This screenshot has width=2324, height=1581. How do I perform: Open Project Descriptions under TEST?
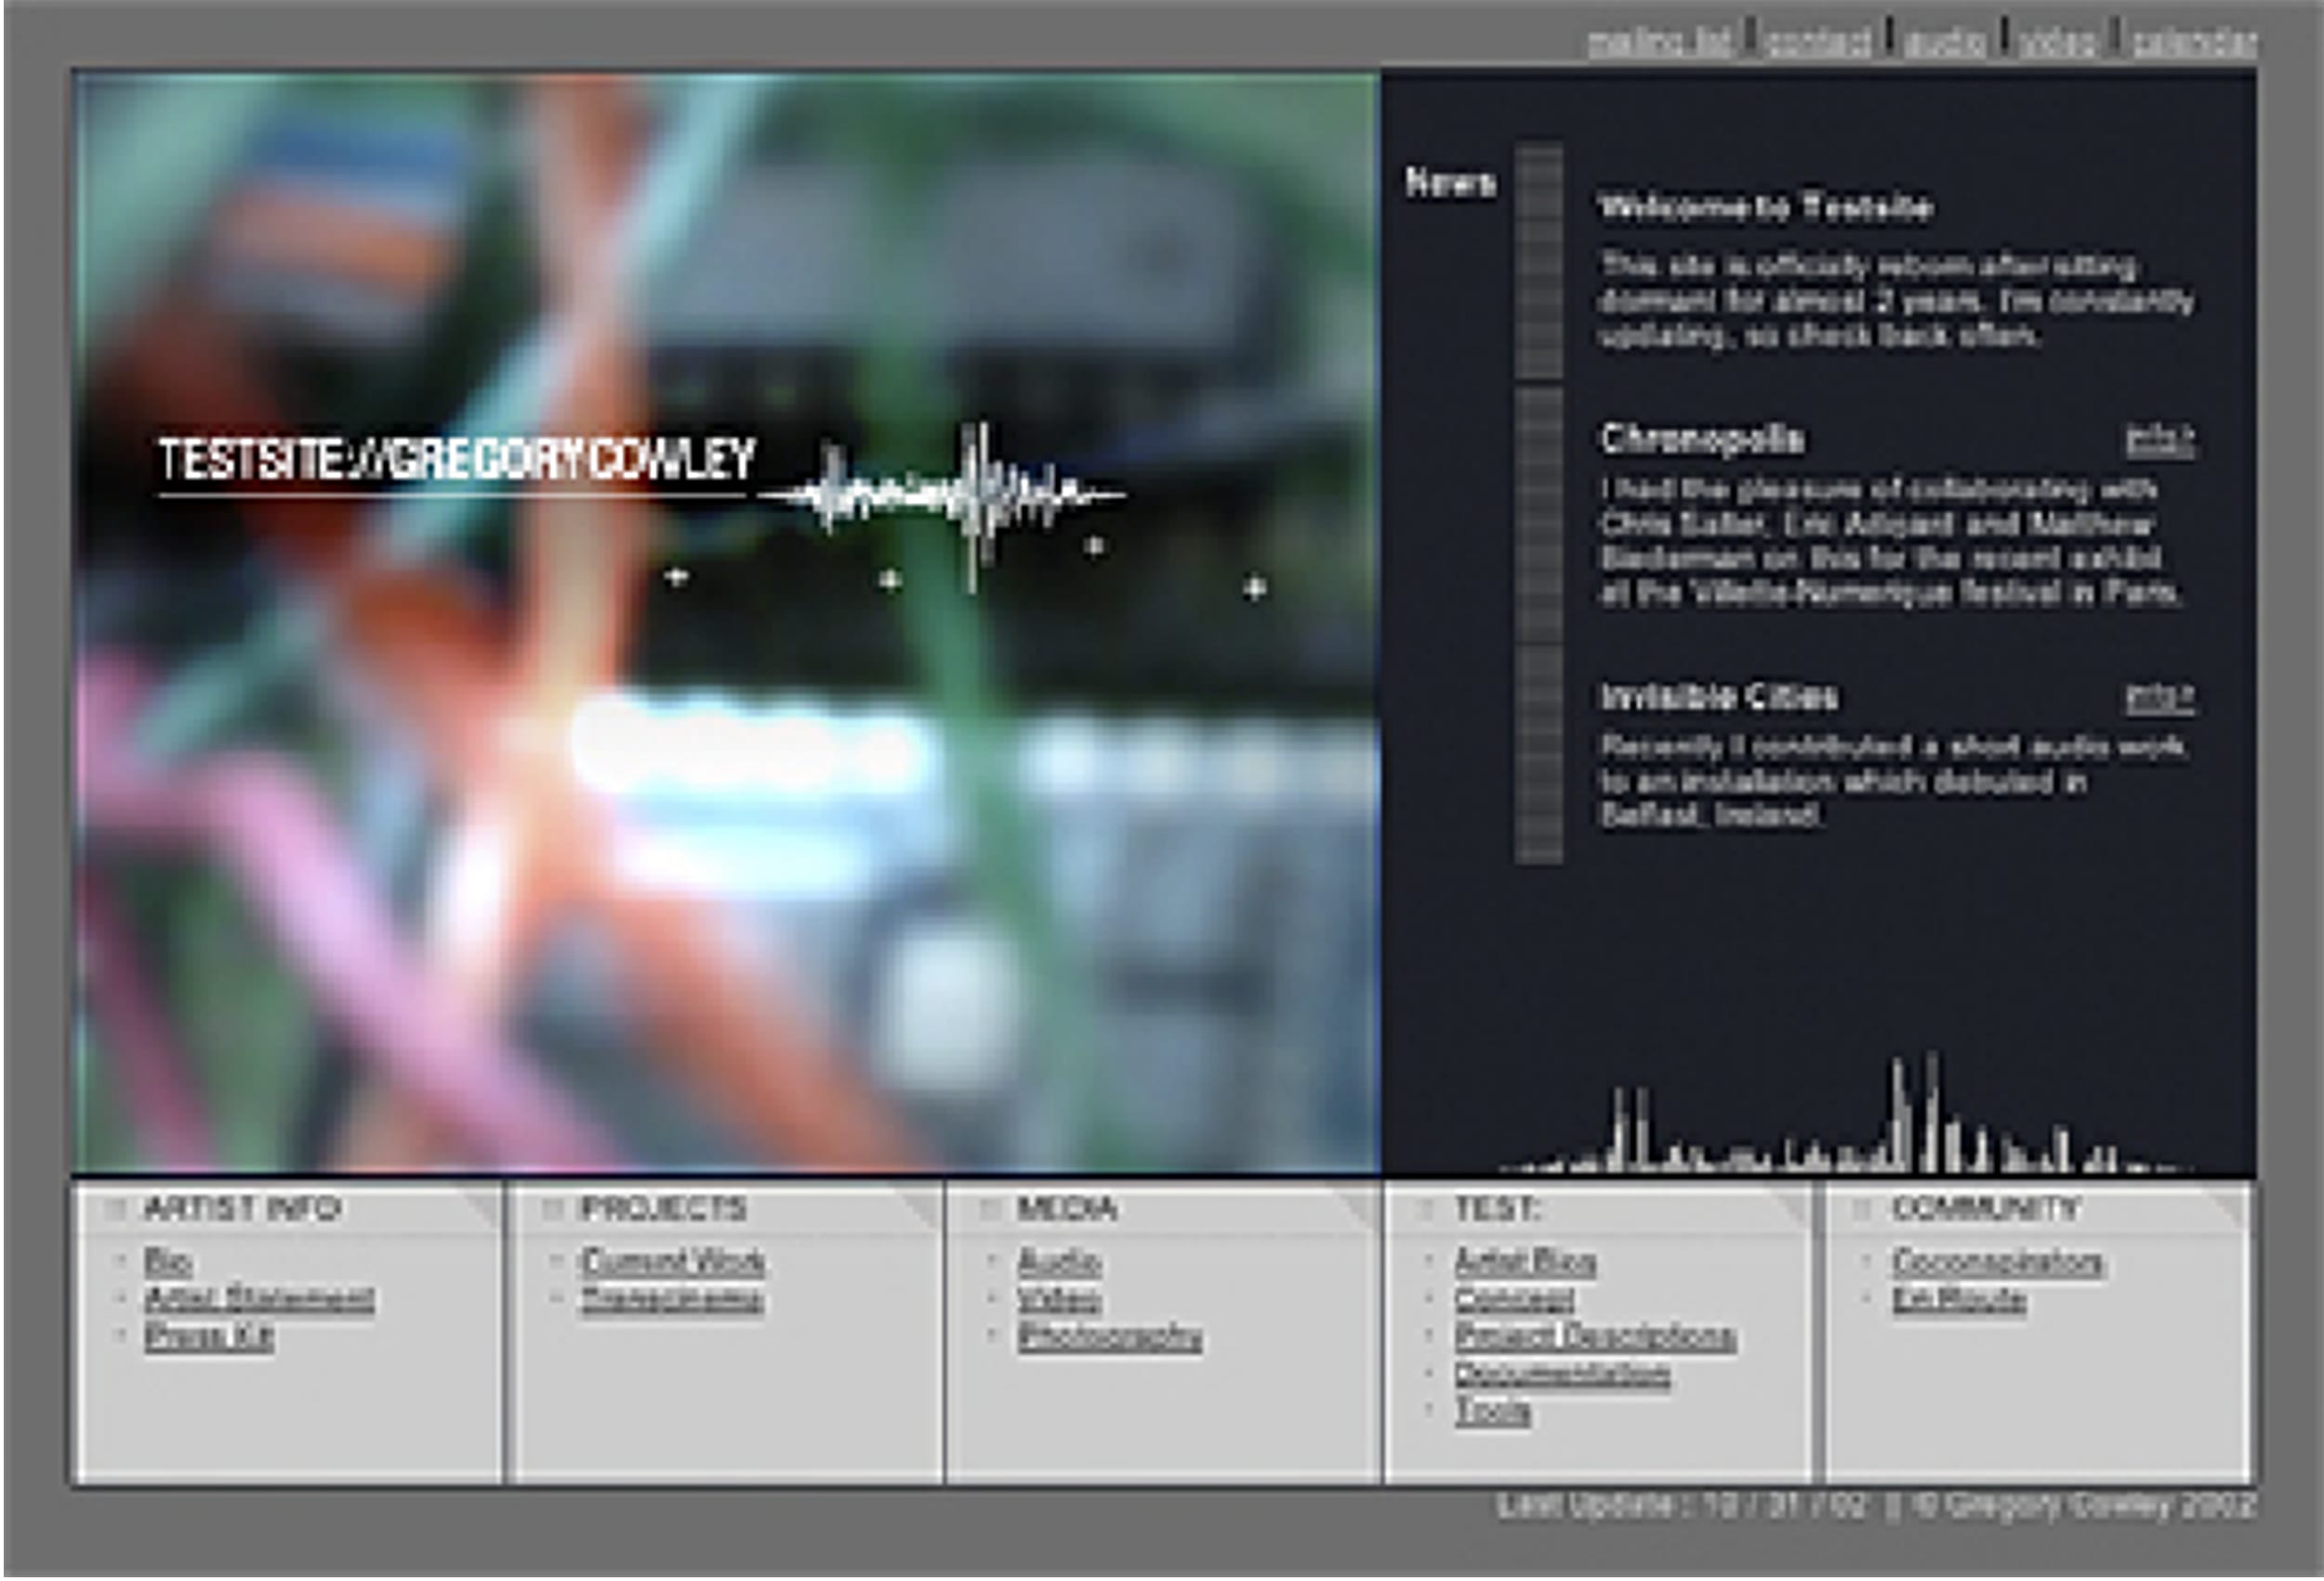pos(1595,1337)
